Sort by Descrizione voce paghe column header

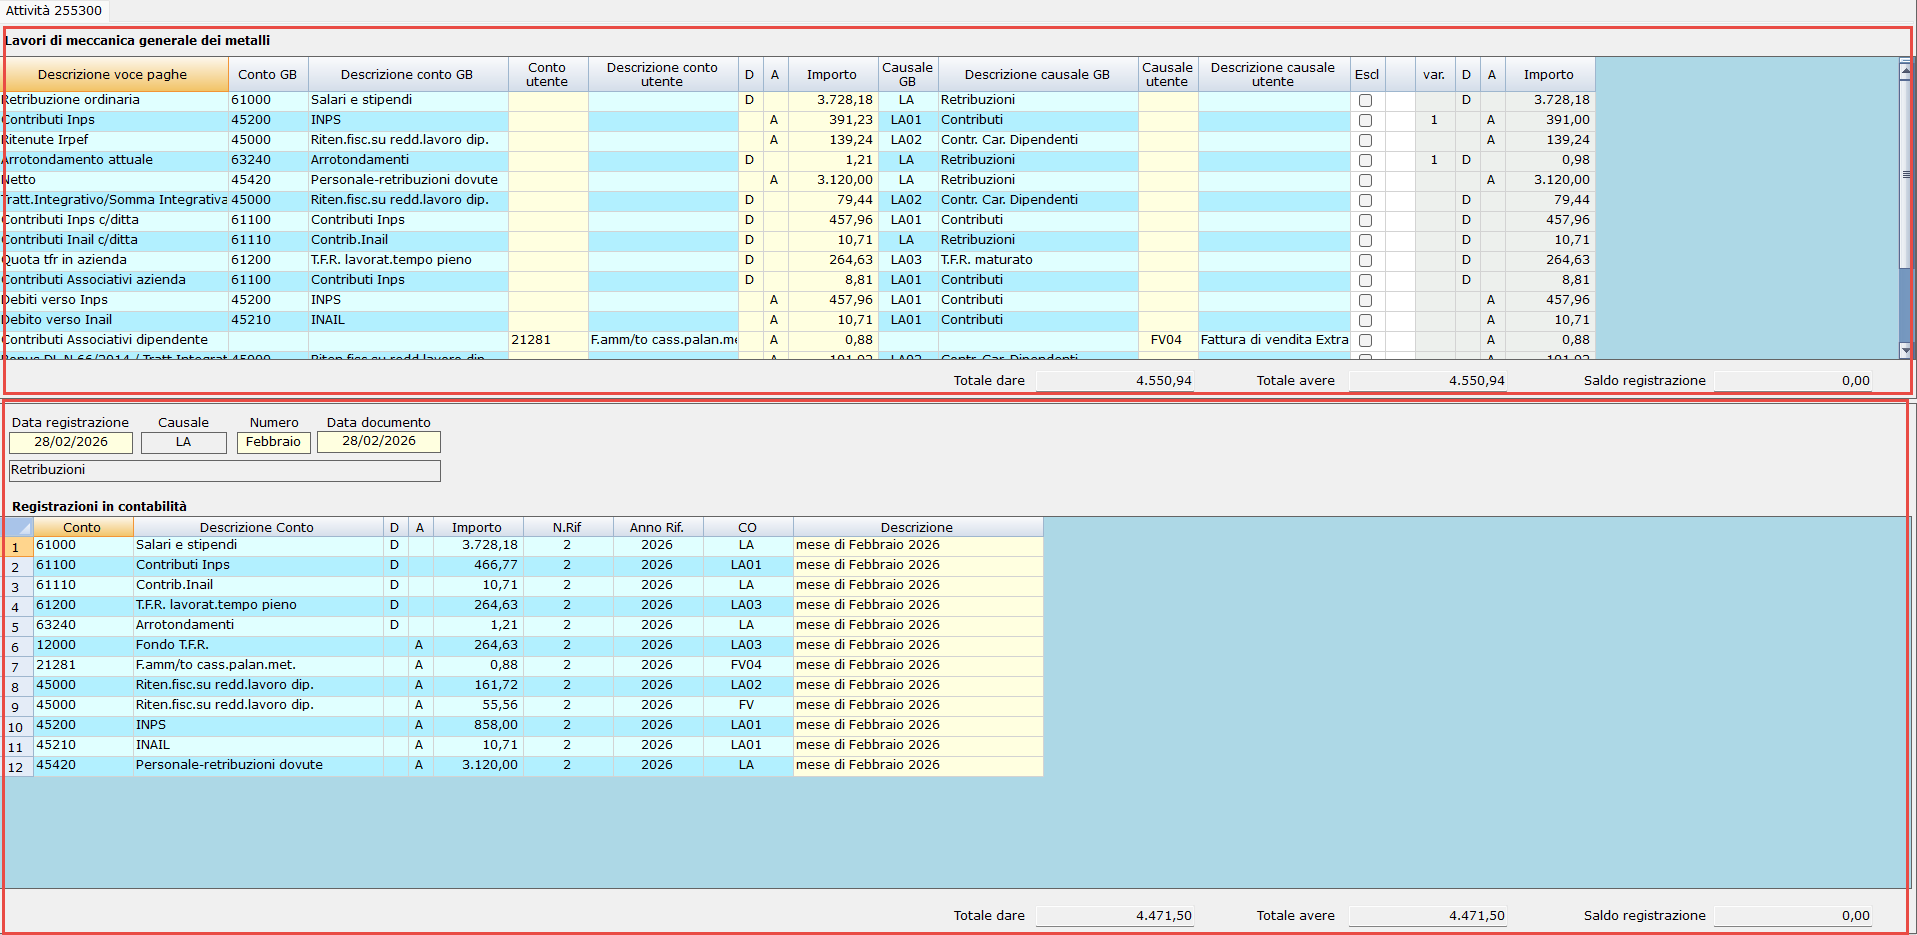[x=113, y=75]
